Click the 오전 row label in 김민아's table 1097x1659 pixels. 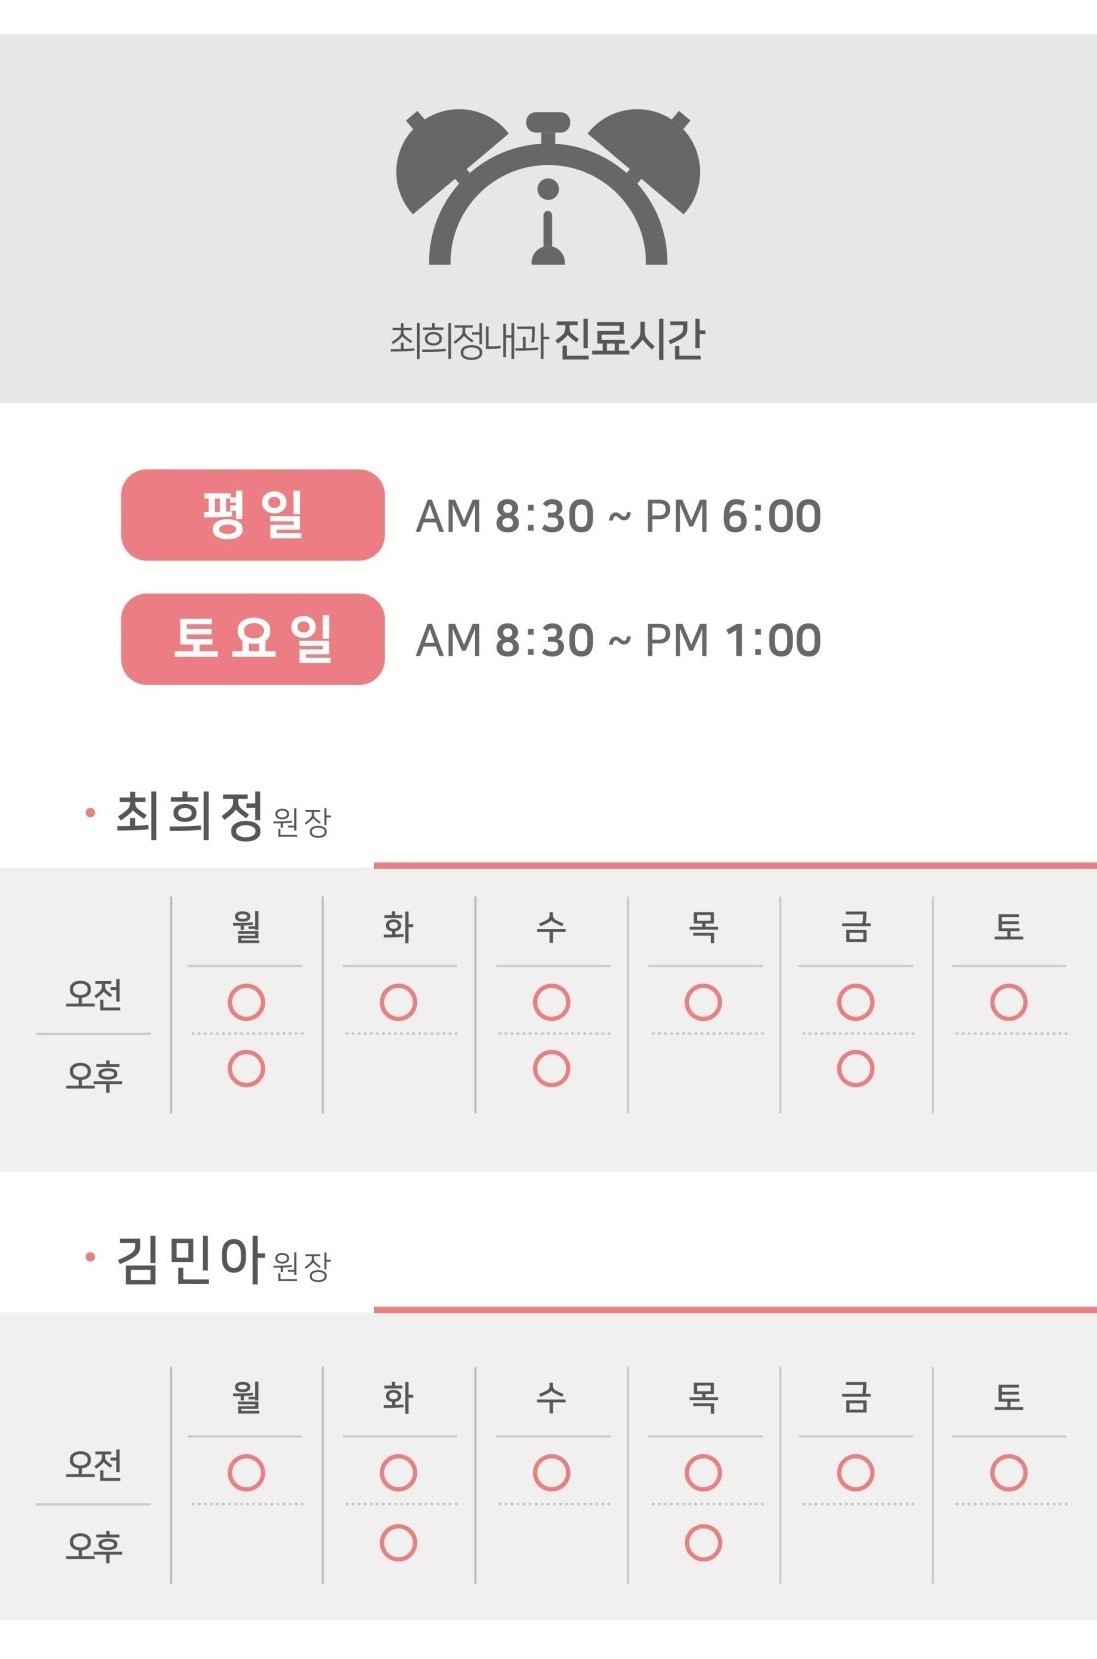pos(94,1464)
